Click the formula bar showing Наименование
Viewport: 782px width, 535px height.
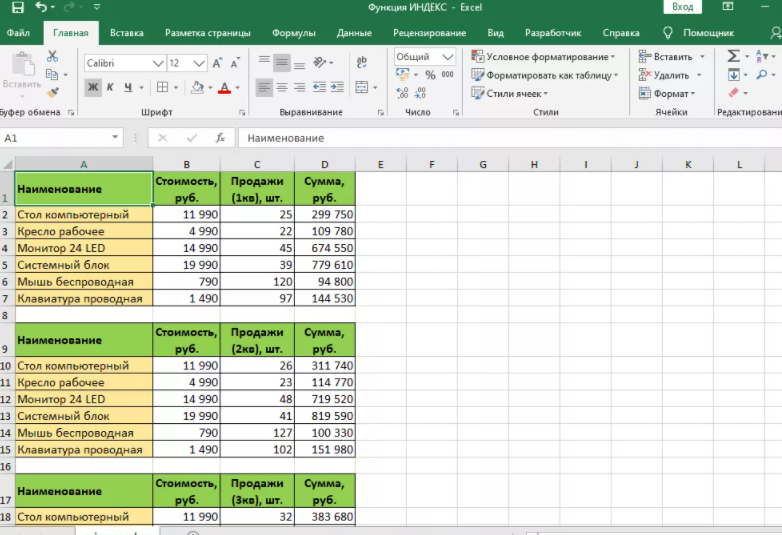(x=510, y=138)
